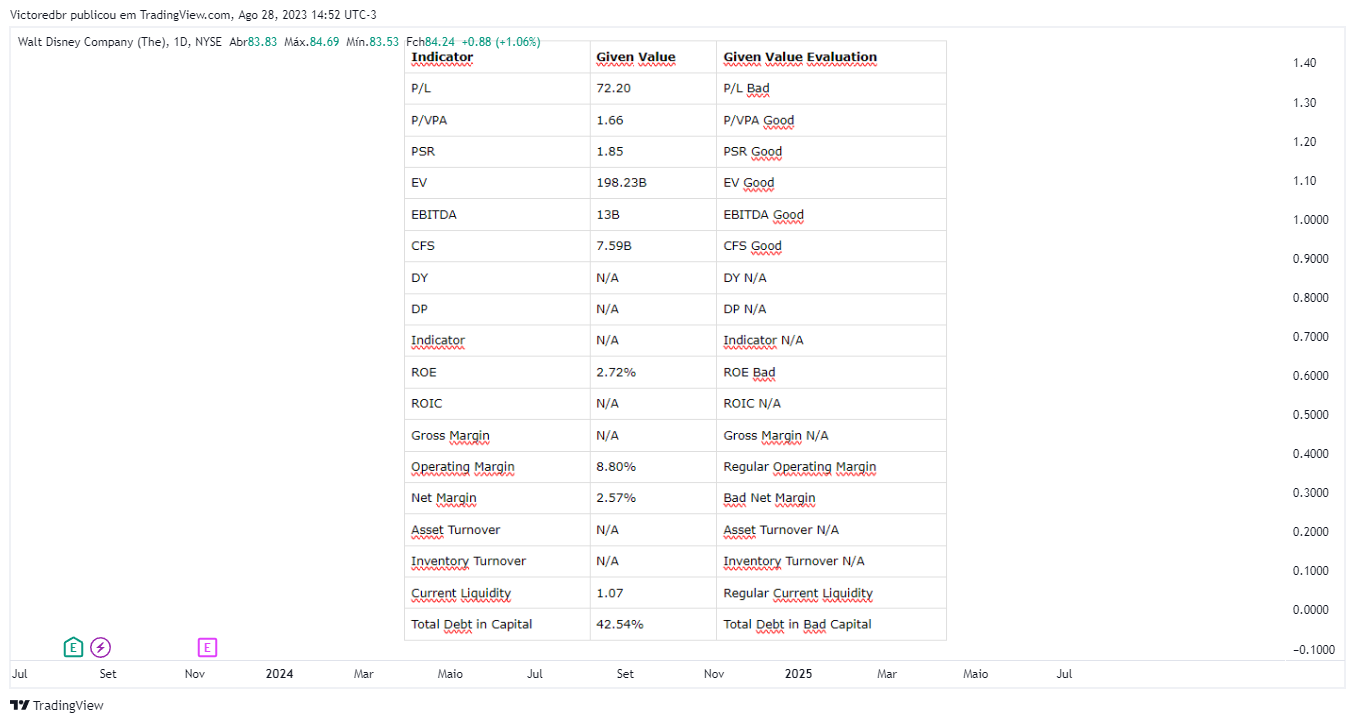Click the EBITDA value 13B
1355x723 pixels.
pyautogui.click(x=608, y=214)
